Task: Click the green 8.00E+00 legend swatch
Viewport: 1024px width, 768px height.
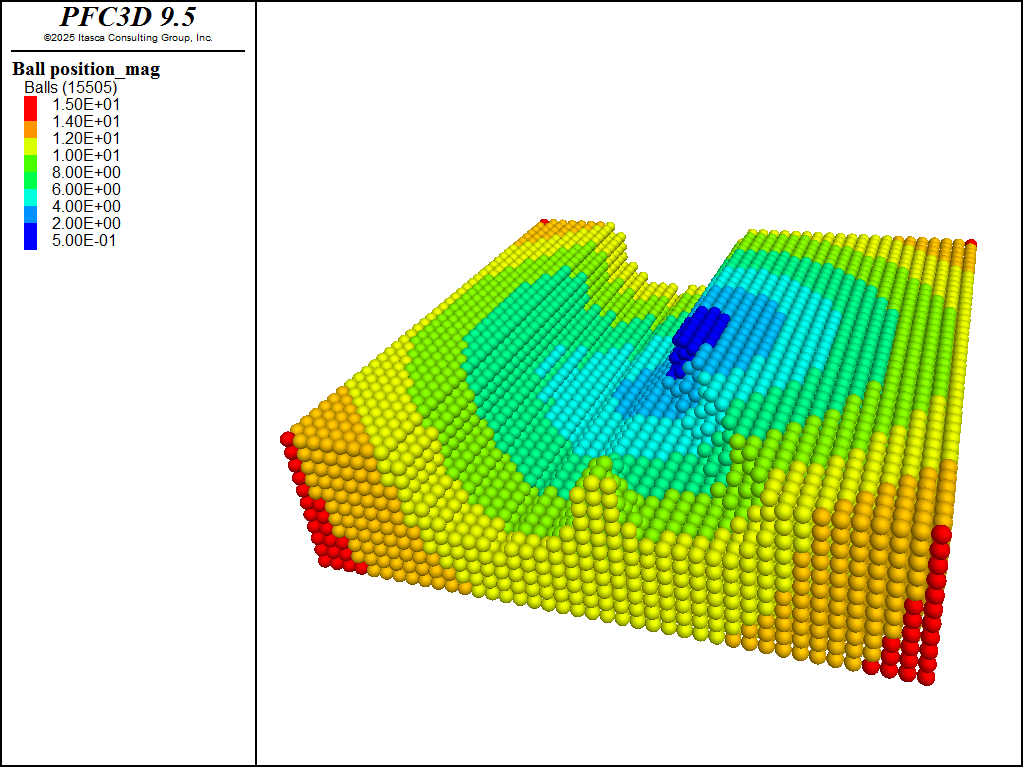Action: pyautogui.click(x=31, y=163)
